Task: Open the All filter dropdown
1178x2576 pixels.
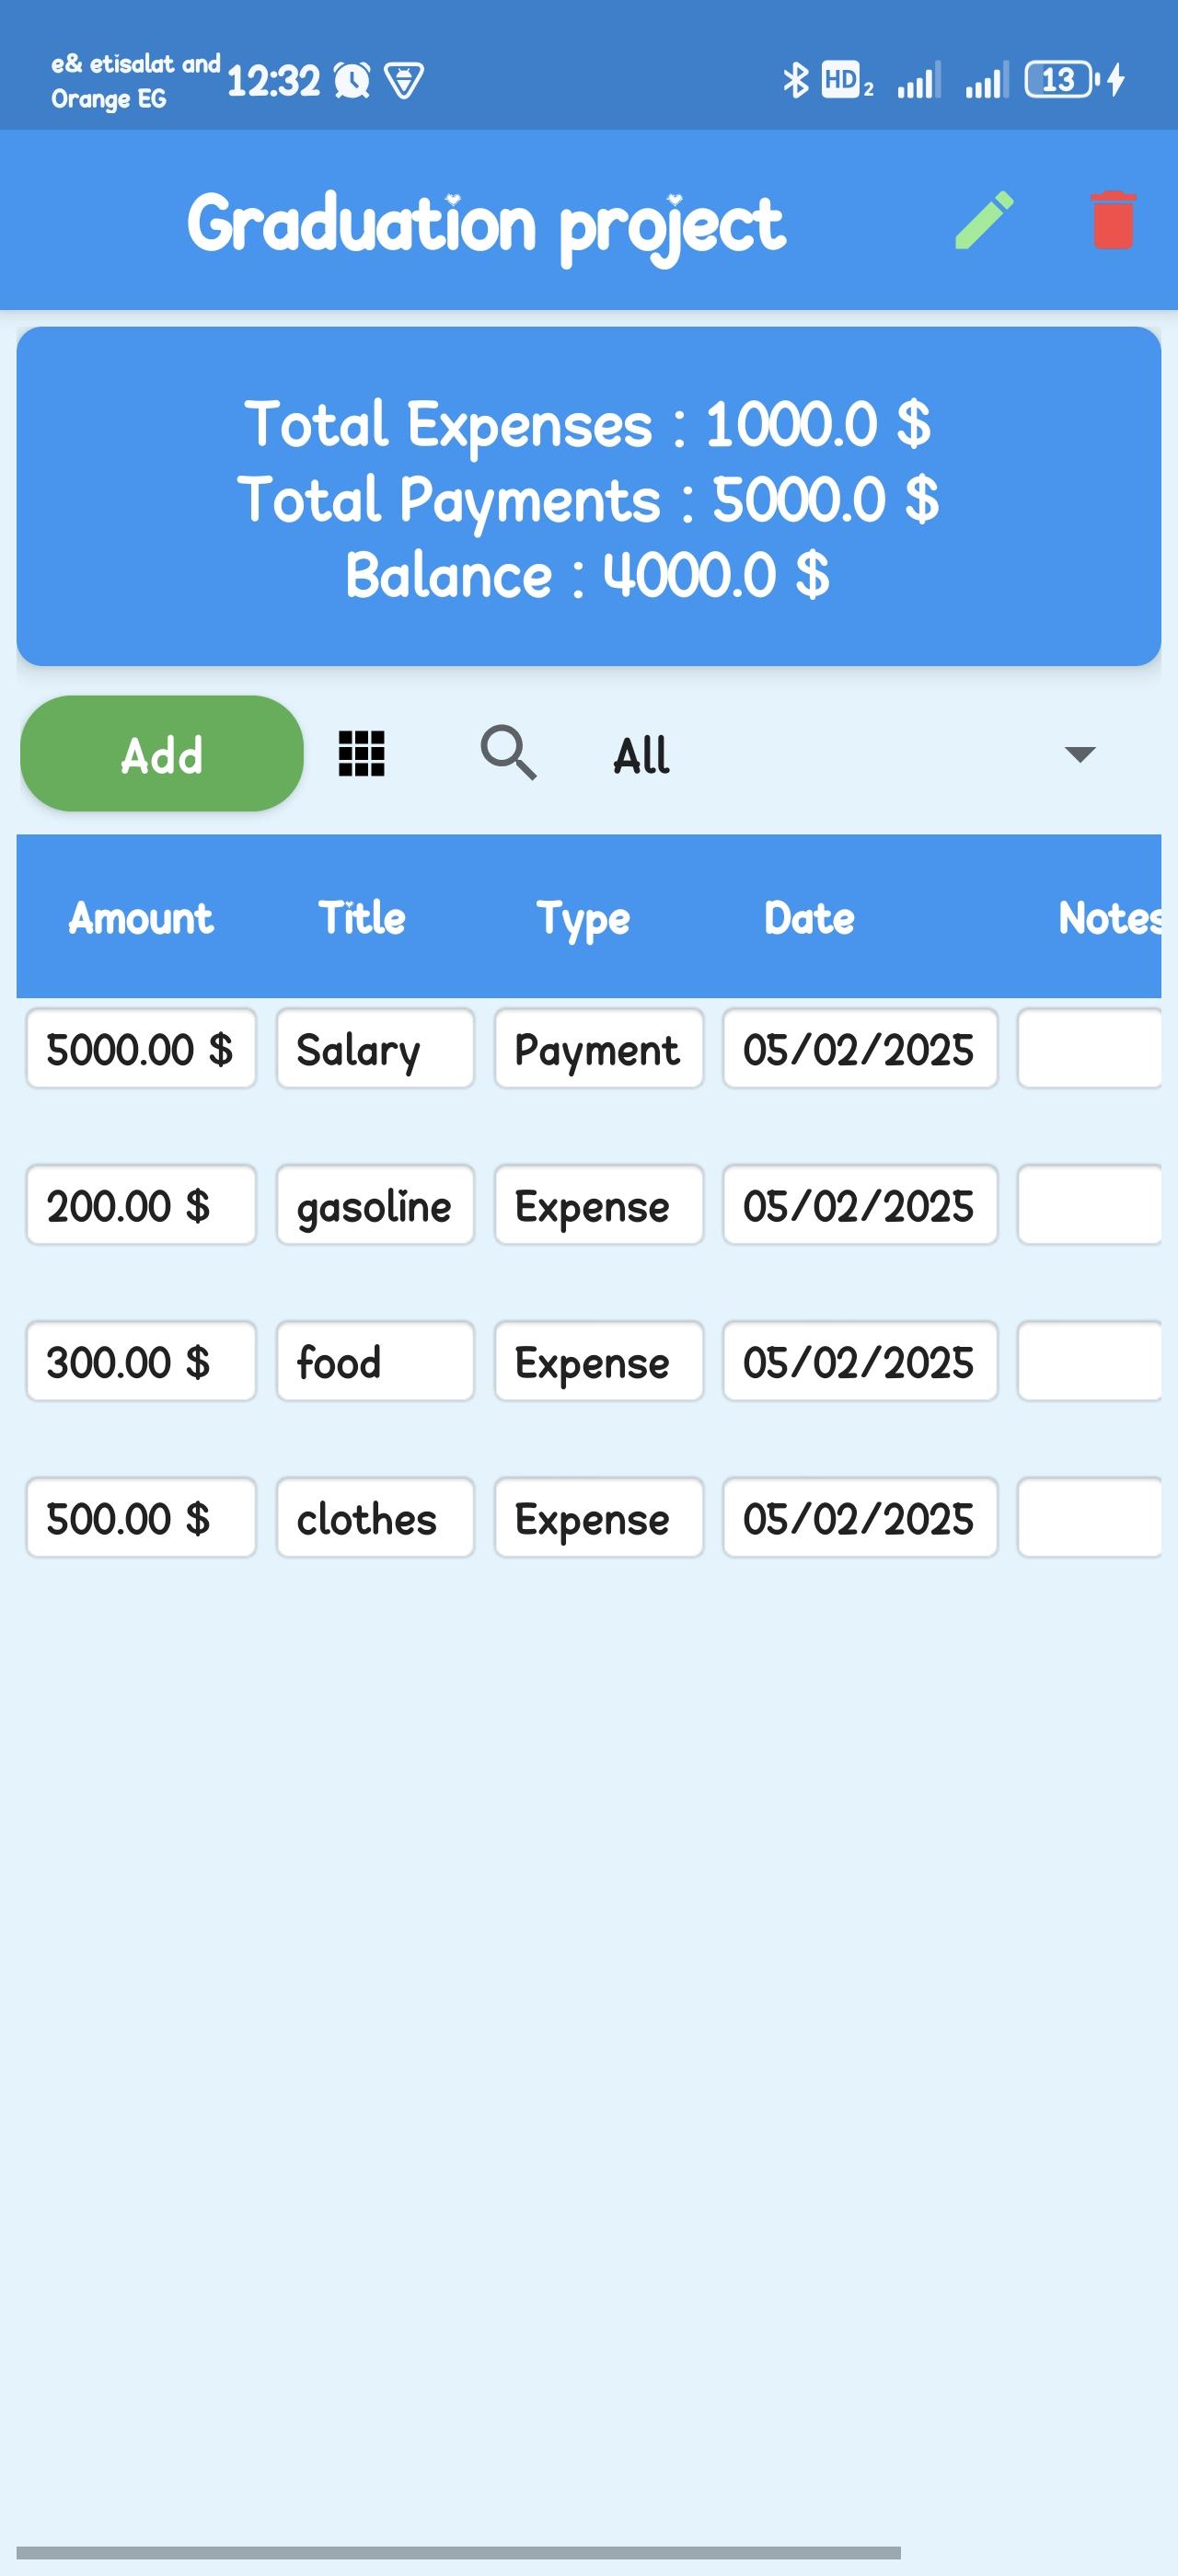Action: [x=856, y=754]
